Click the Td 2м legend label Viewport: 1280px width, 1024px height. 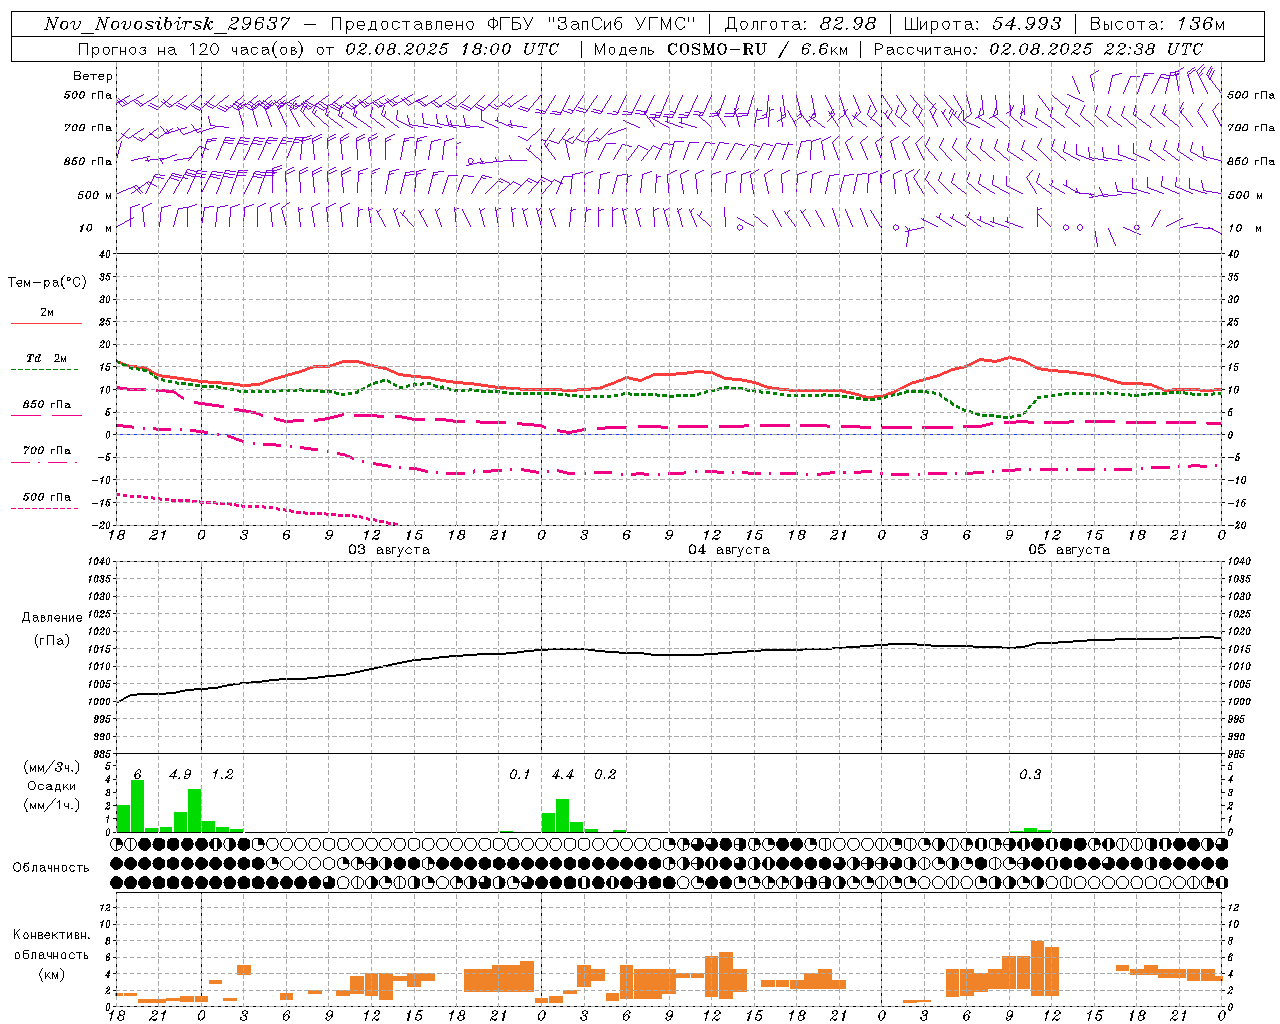[46, 358]
